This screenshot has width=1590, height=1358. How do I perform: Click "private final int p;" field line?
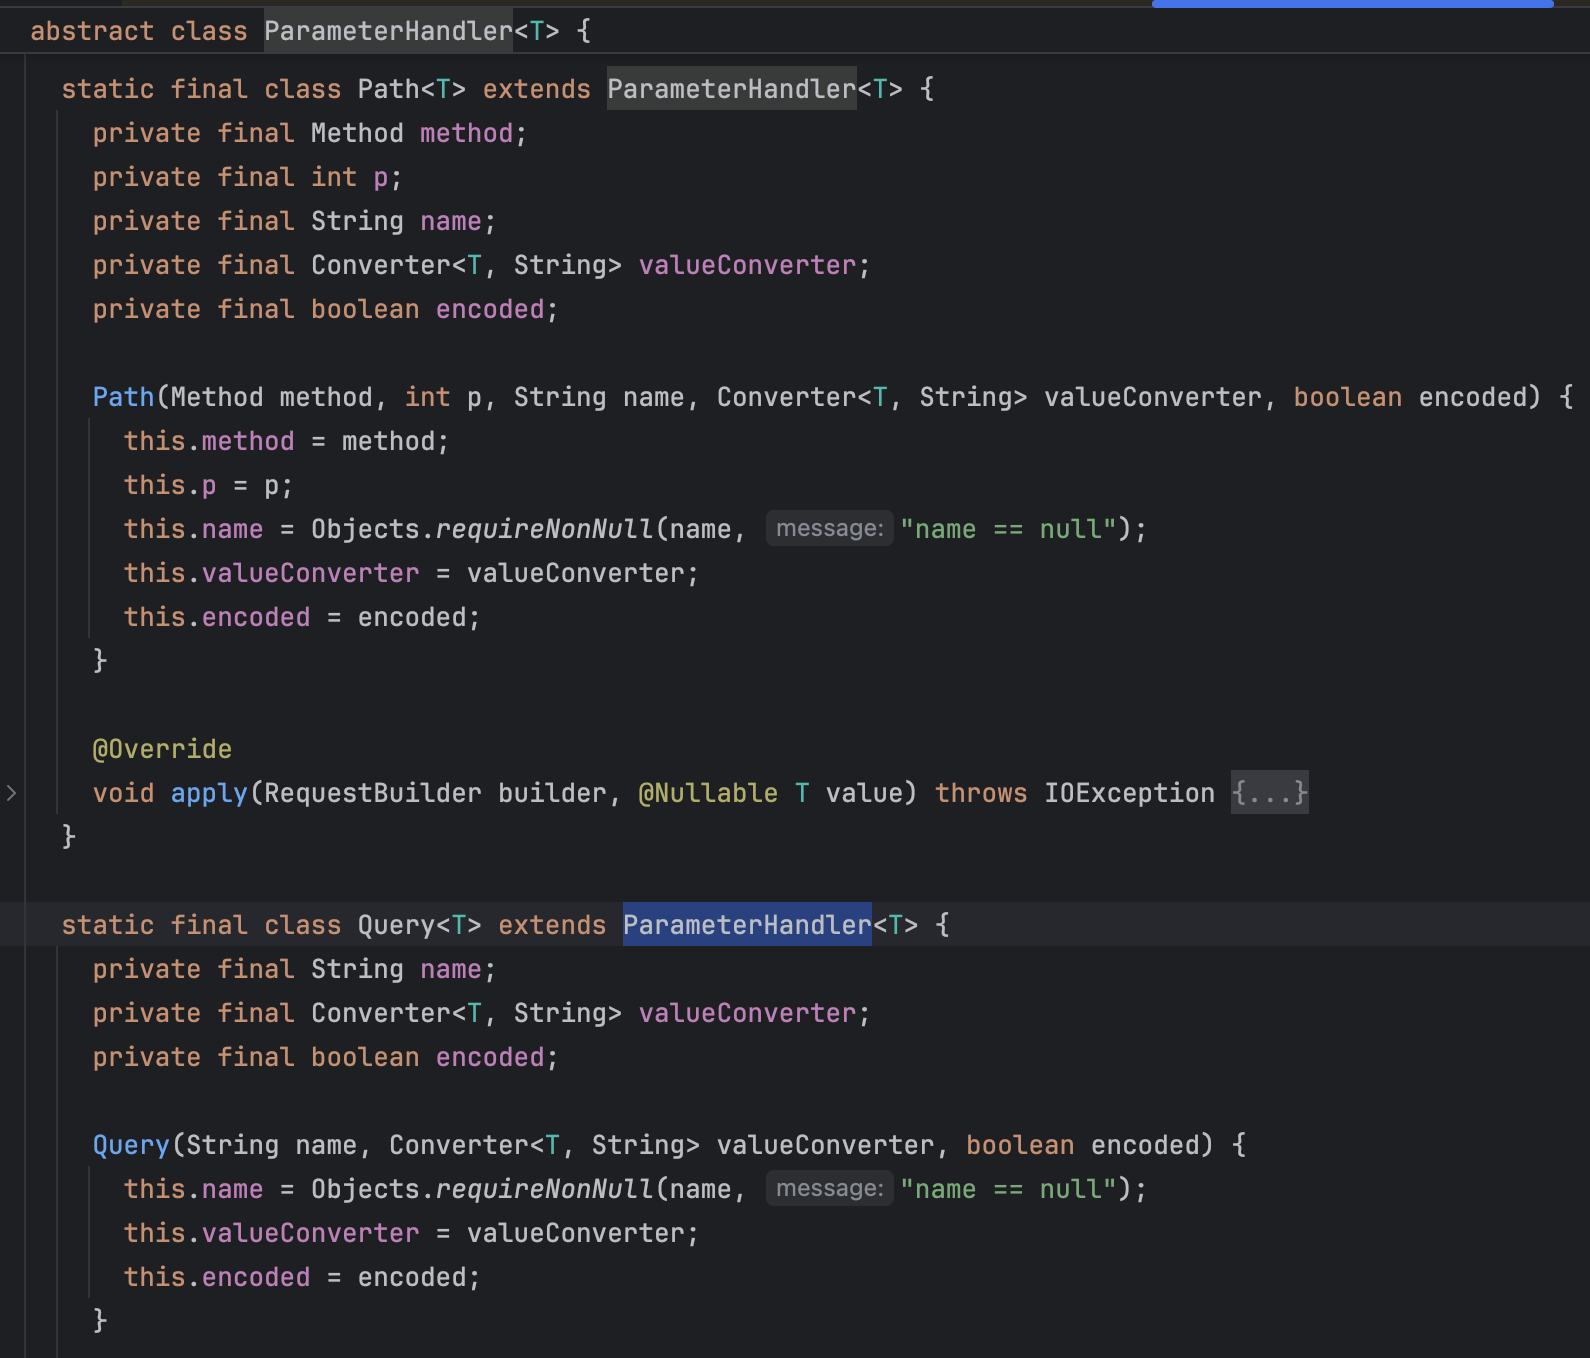248,177
